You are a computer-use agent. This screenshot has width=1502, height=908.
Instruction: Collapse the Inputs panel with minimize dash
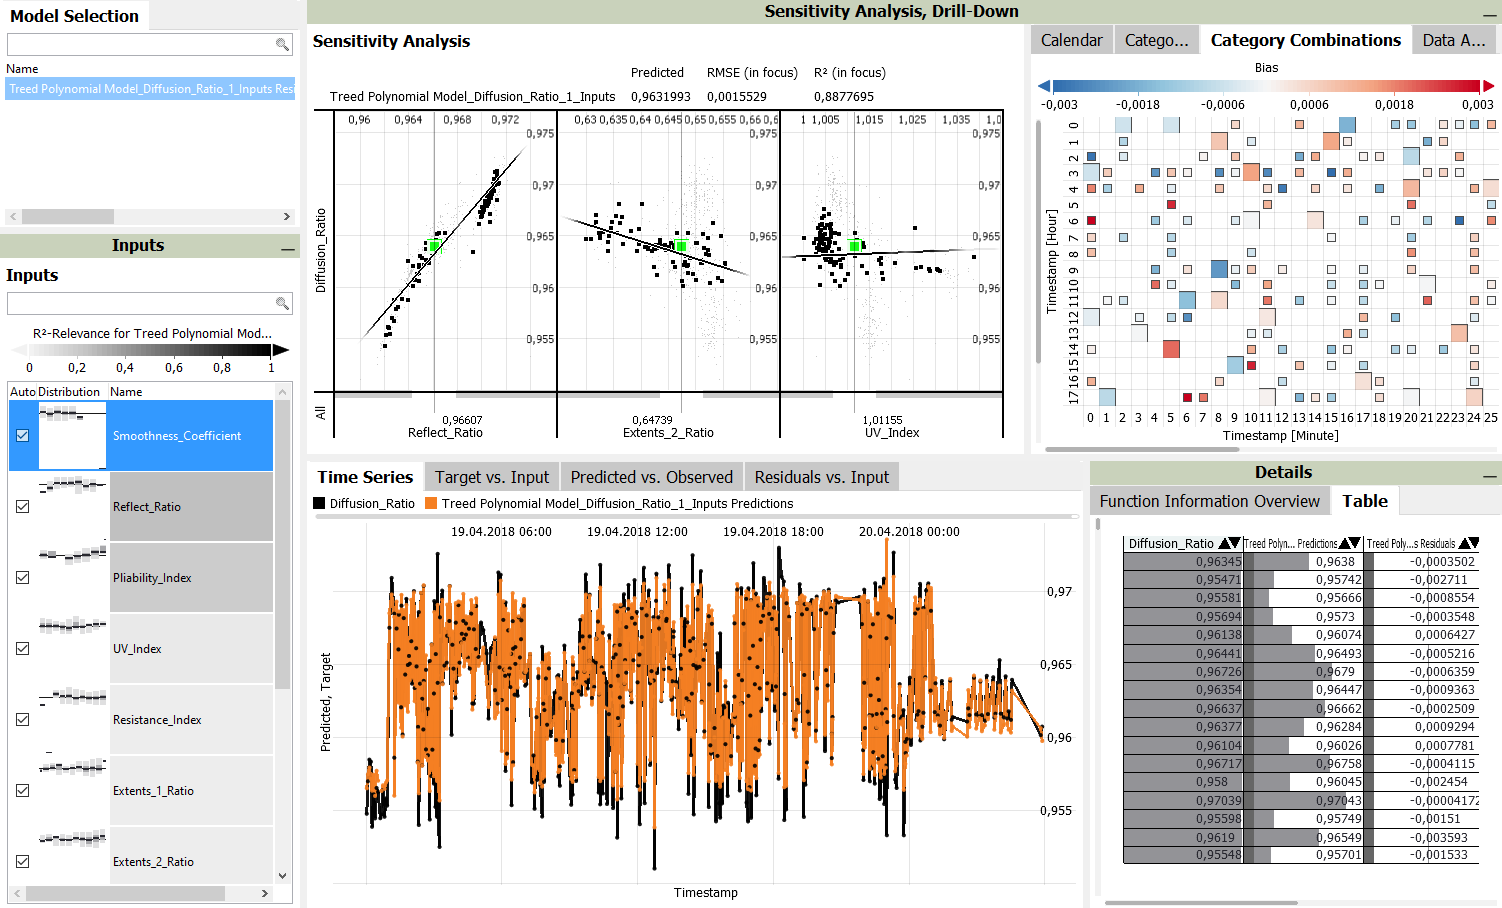click(288, 248)
